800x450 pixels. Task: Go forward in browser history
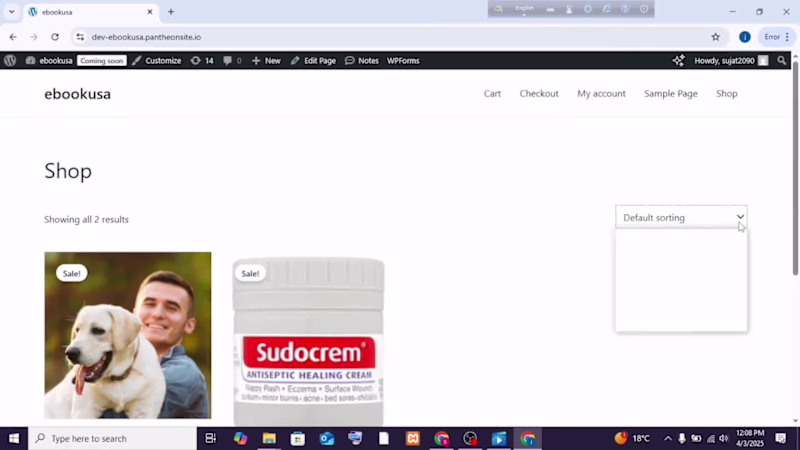(x=34, y=37)
